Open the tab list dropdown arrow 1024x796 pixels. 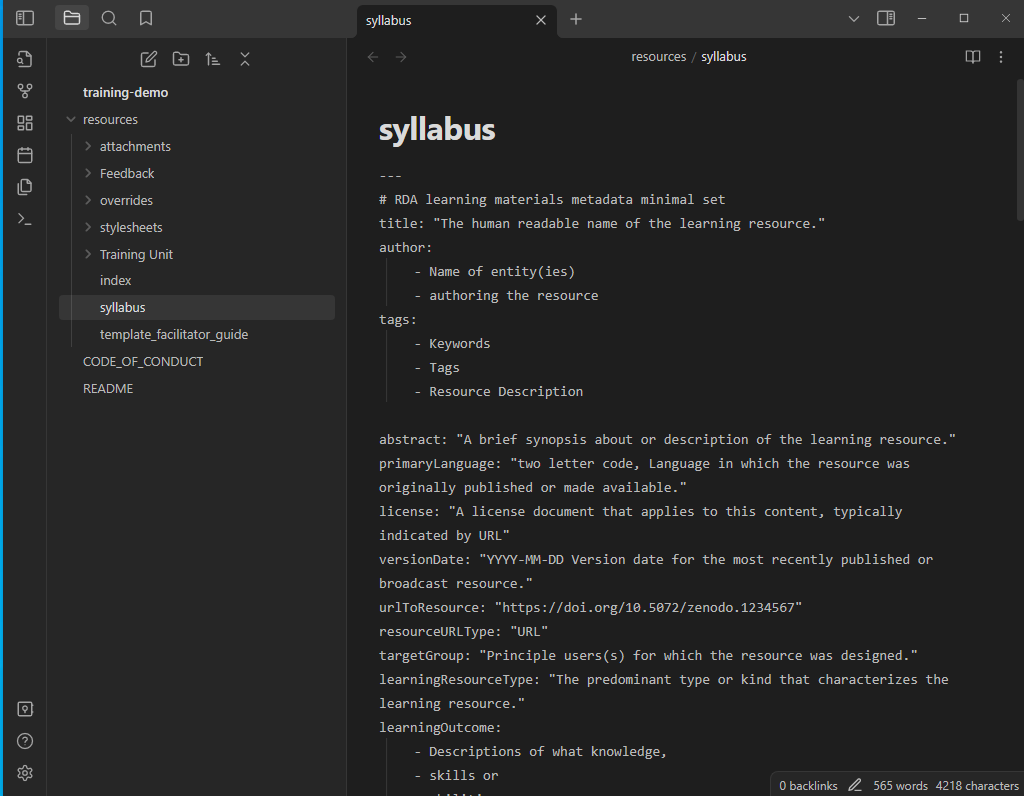(853, 18)
